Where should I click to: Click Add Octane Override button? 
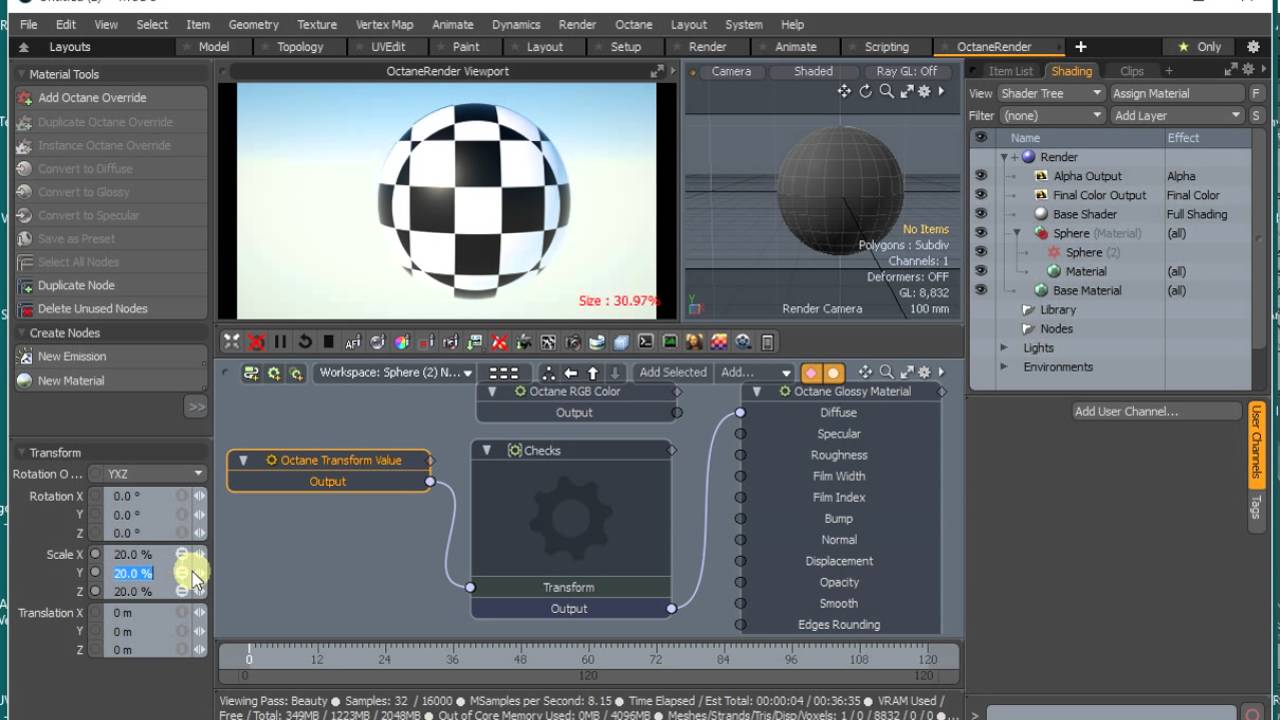click(110, 98)
